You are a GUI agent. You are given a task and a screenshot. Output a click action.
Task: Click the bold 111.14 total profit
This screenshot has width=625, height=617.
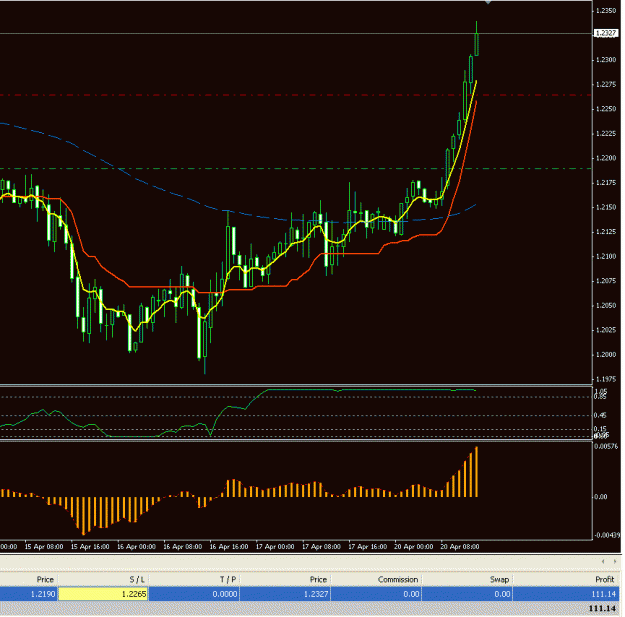(x=602, y=608)
